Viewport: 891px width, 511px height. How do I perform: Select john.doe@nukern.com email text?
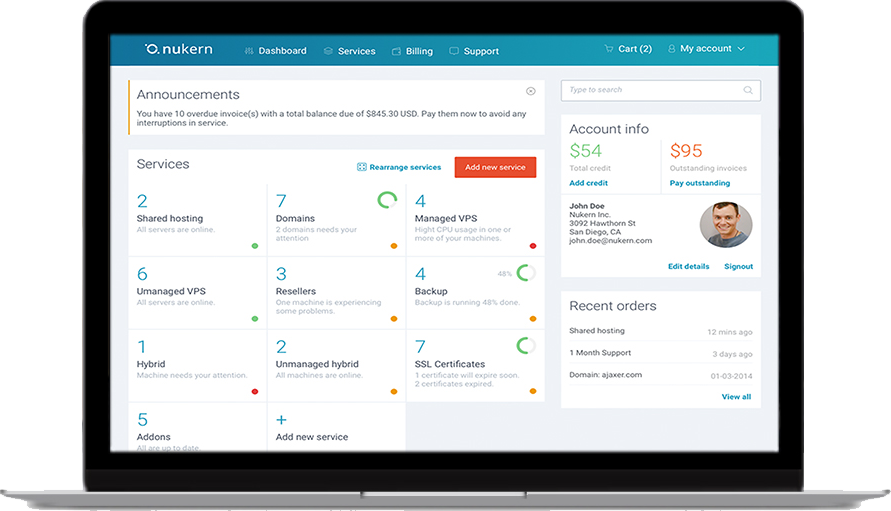click(611, 240)
